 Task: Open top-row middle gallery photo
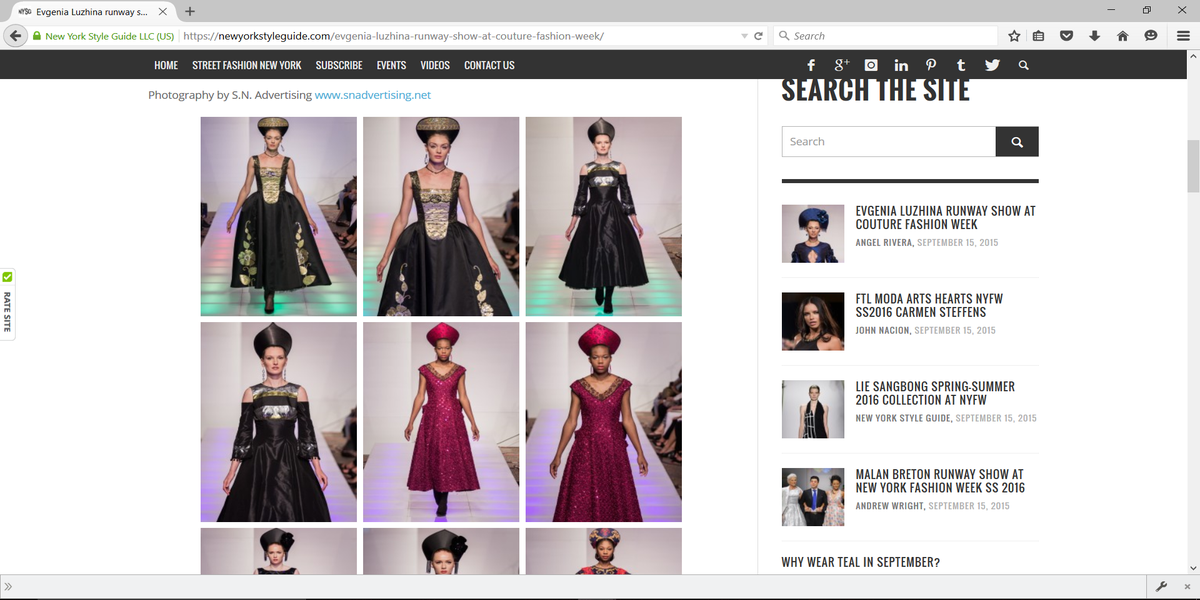(441, 217)
